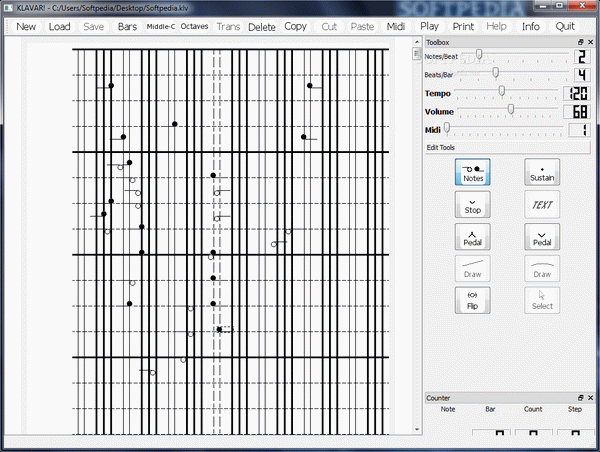600x452 pixels.
Task: Select the Sustain edit tool
Action: pyautogui.click(x=542, y=172)
